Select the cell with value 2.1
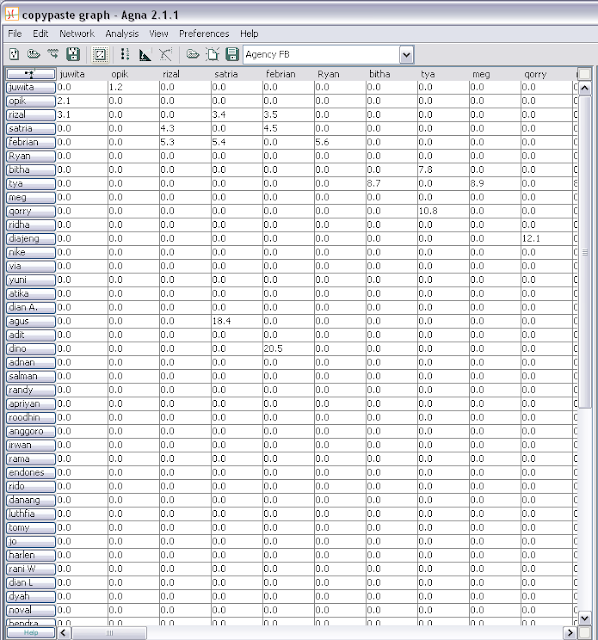 click(82, 101)
